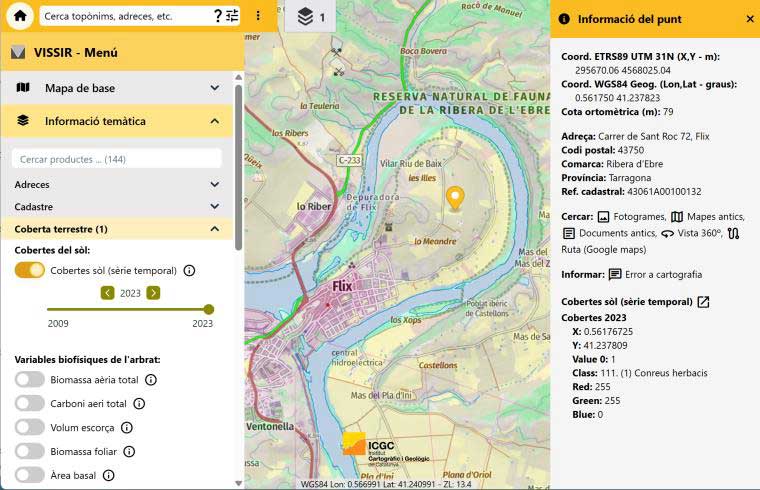The width and height of the screenshot is (760, 490).
Task: Click the orange map location pin
Action: tap(455, 198)
